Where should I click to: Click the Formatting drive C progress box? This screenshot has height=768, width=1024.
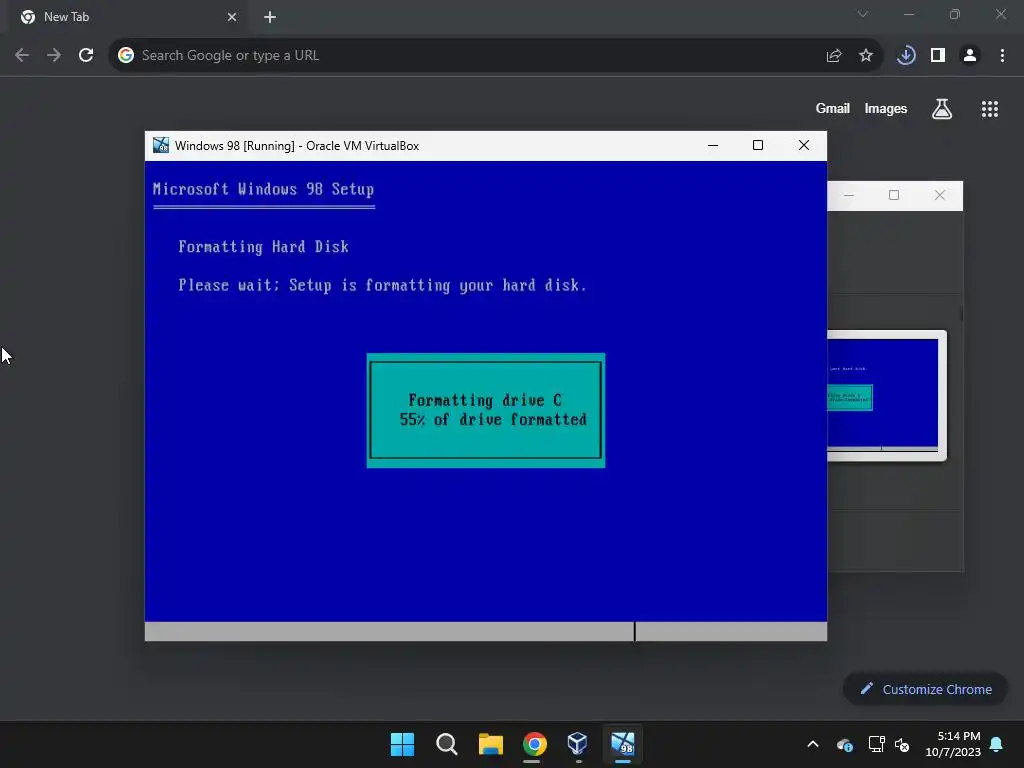tap(486, 410)
